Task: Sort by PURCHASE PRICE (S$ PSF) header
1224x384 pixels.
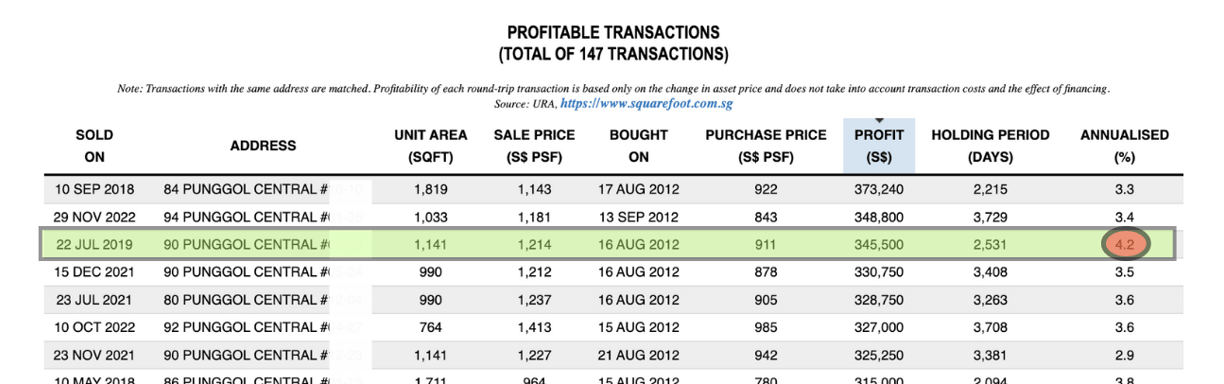Action: pos(766,146)
